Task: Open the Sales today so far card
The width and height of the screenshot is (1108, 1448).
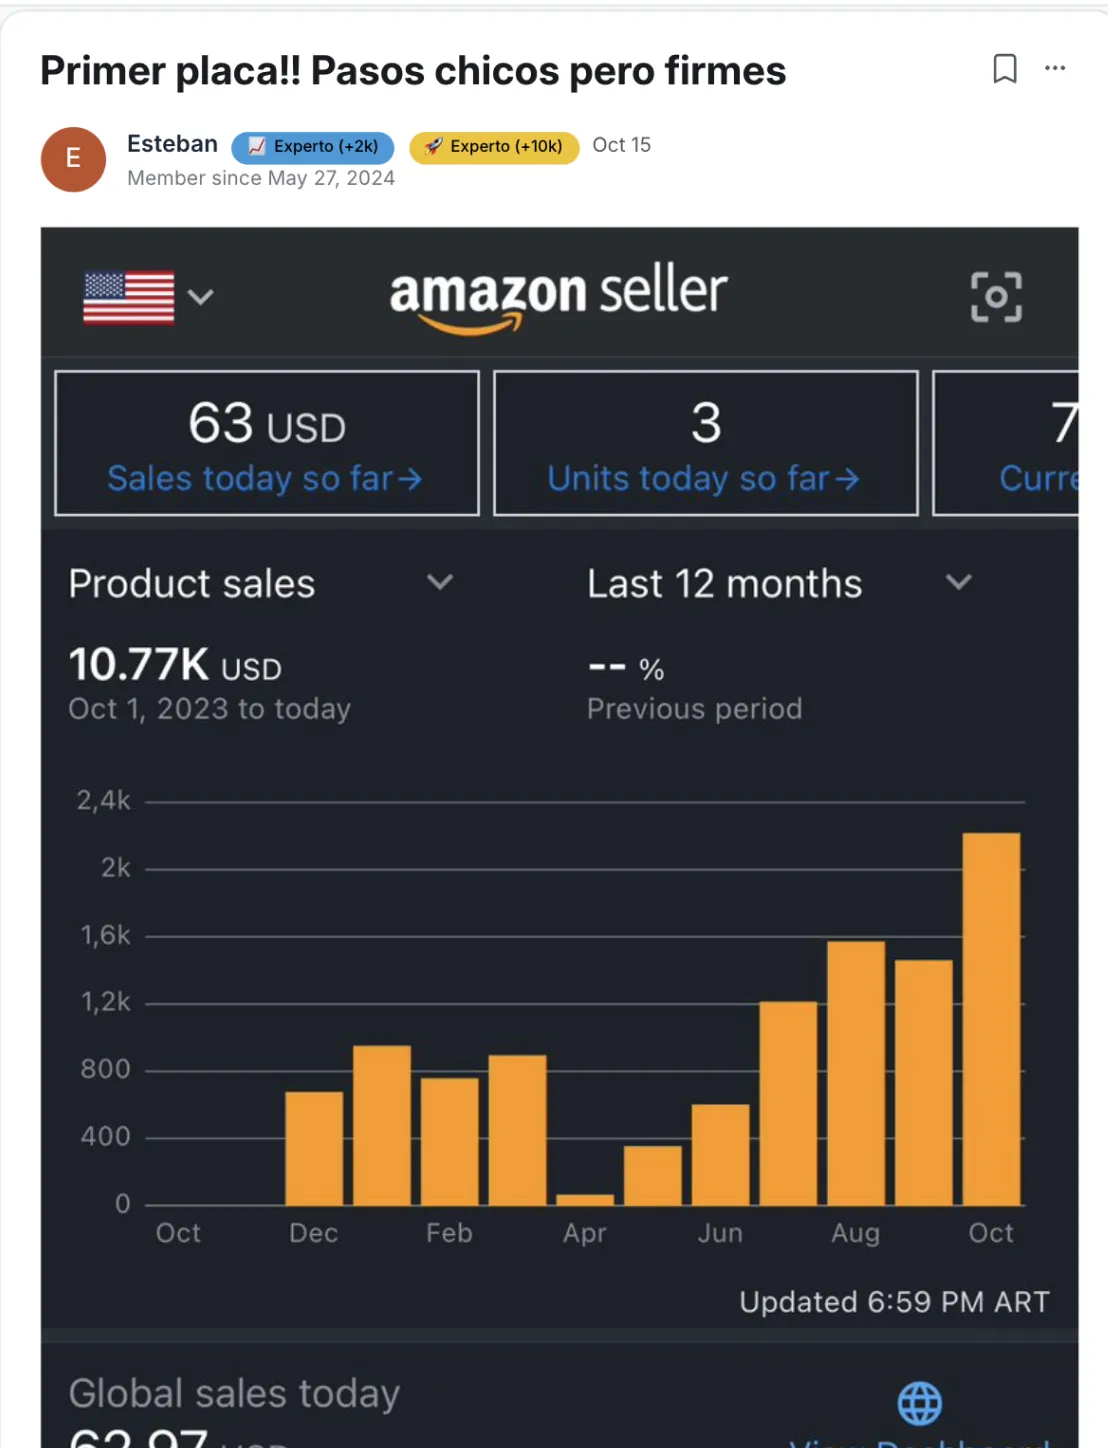Action: tap(267, 443)
